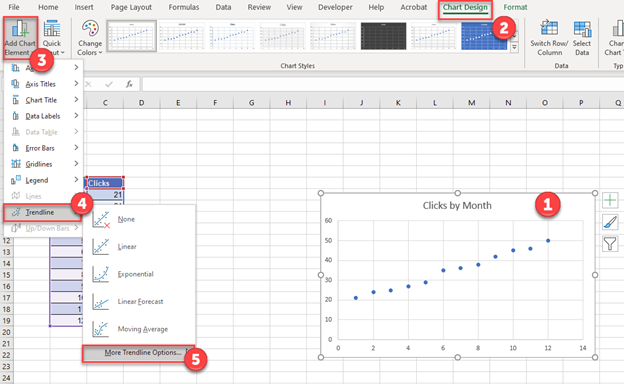The image size is (624, 384).
Task: Click the Axis Titles menu icon
Action: point(16,84)
